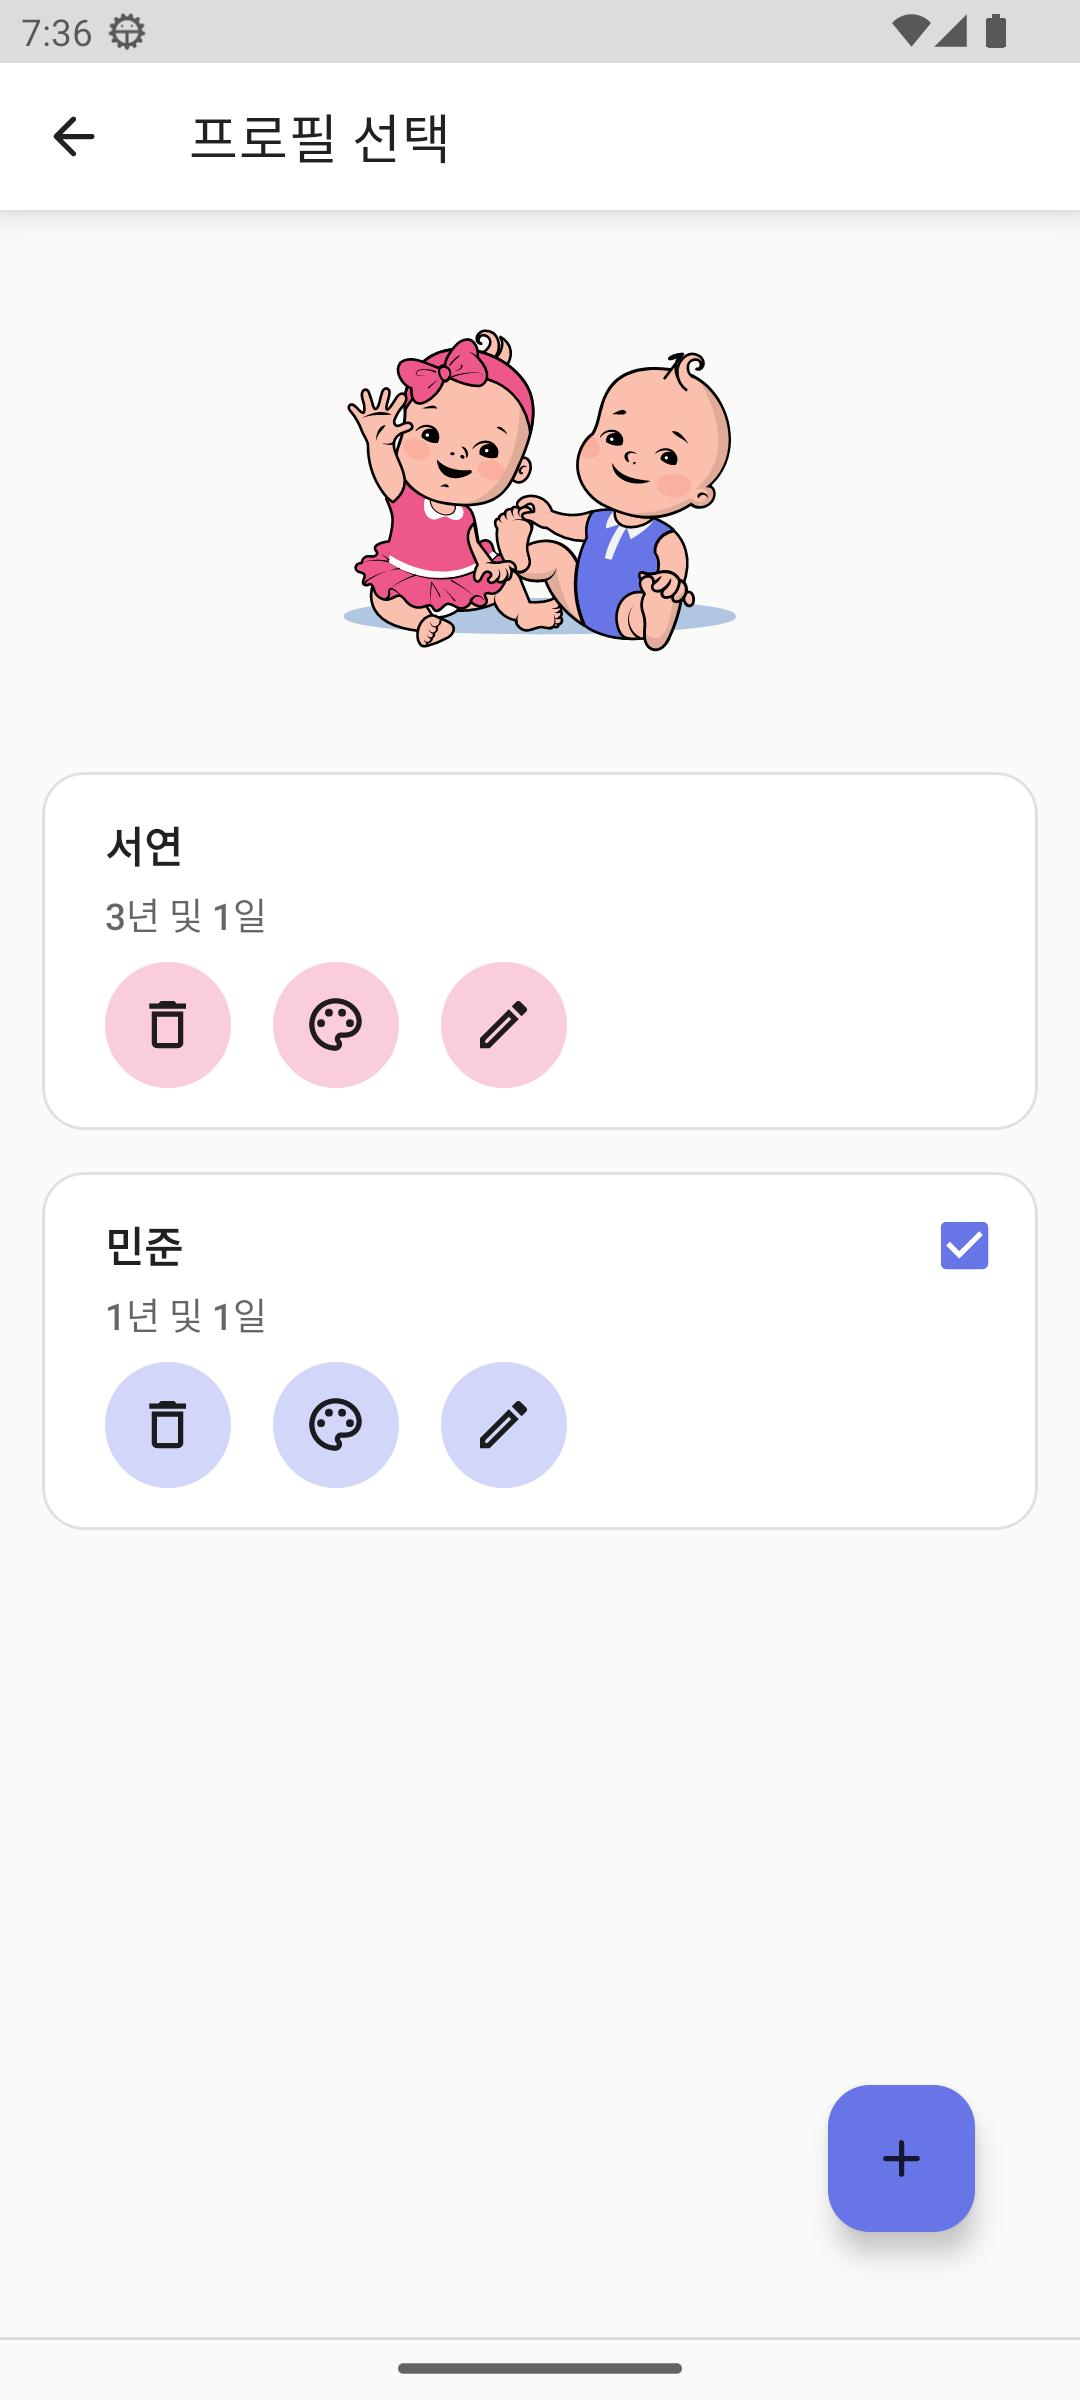
Task: Add a new profile with plus button
Action: [x=901, y=2158]
